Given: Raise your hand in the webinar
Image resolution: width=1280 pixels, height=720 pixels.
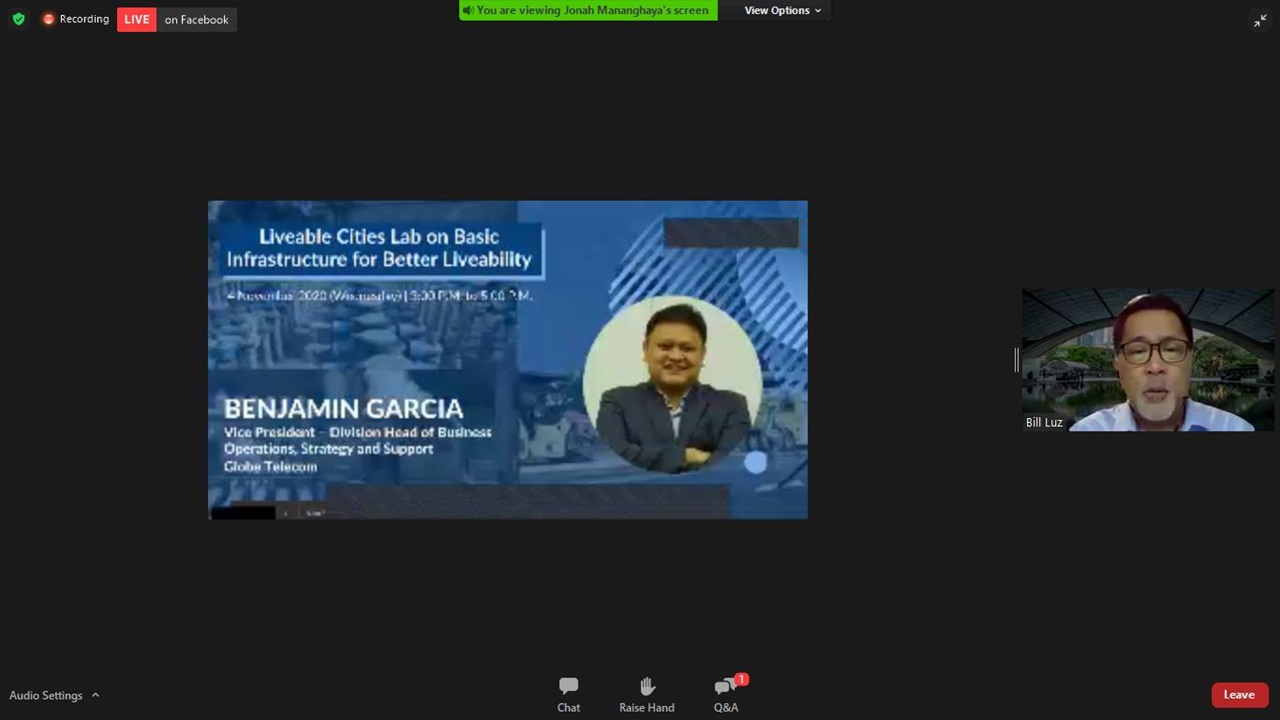Looking at the screenshot, I should [x=646, y=694].
